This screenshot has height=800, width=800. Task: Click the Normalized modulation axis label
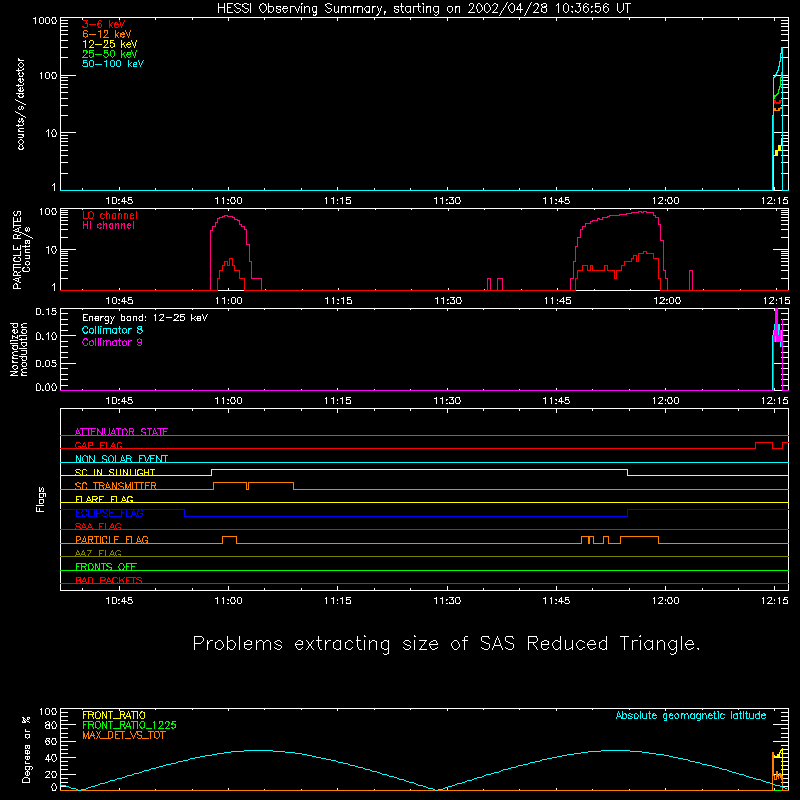tap(19, 349)
